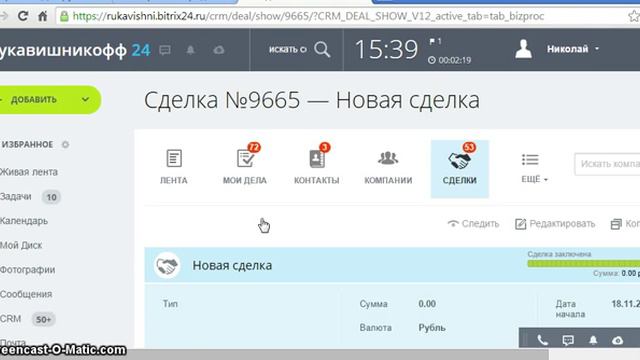Open Календарь in sidebar
This screenshot has width=640, height=360.
pos(24,221)
